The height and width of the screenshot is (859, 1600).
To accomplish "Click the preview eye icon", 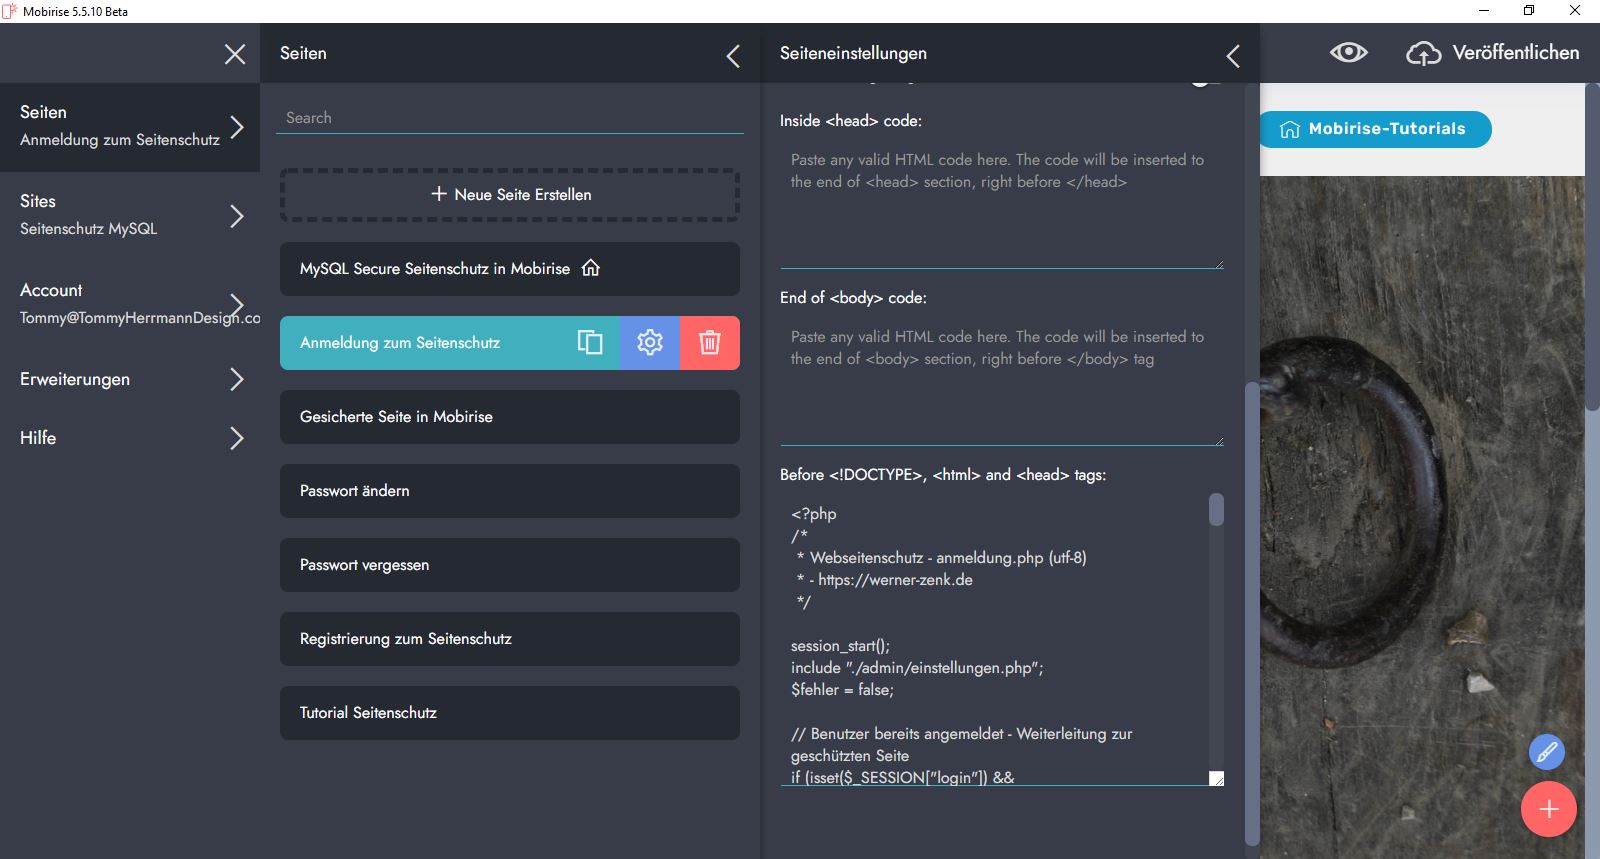I will pos(1348,53).
